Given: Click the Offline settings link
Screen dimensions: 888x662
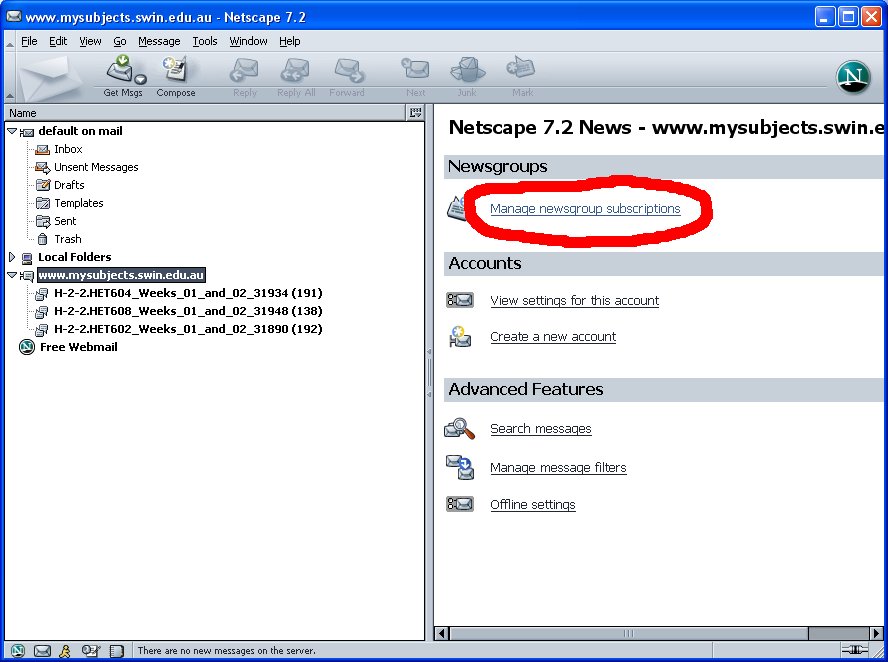Looking at the screenshot, I should 532,505.
